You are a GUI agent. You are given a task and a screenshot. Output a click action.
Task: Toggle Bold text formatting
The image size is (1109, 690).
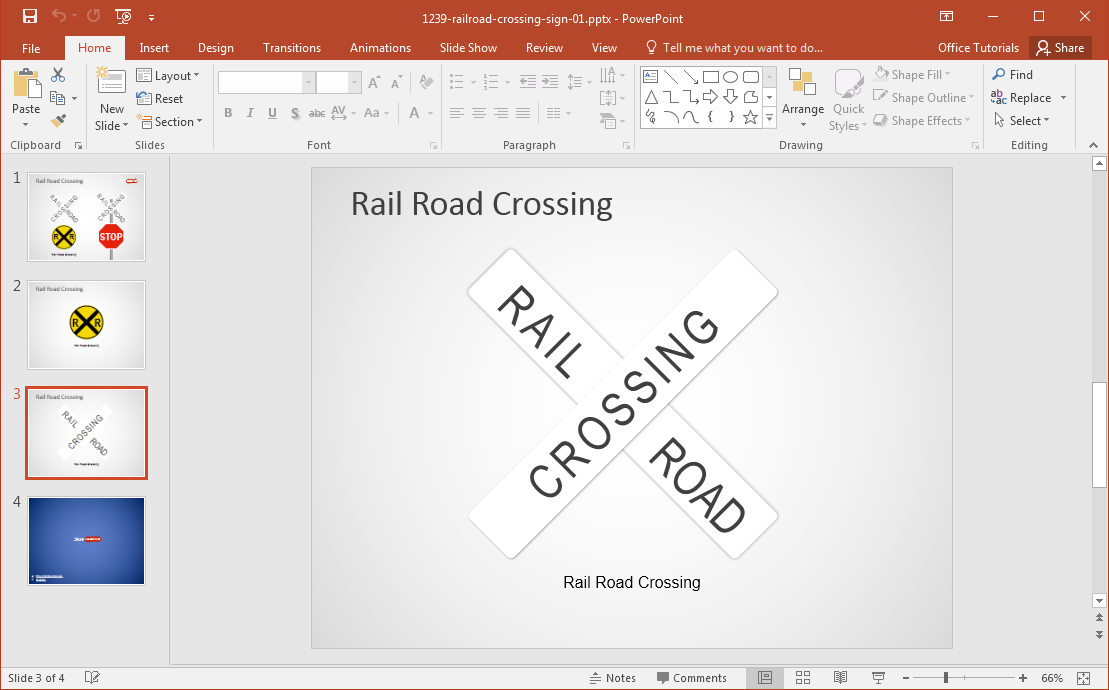[228, 113]
